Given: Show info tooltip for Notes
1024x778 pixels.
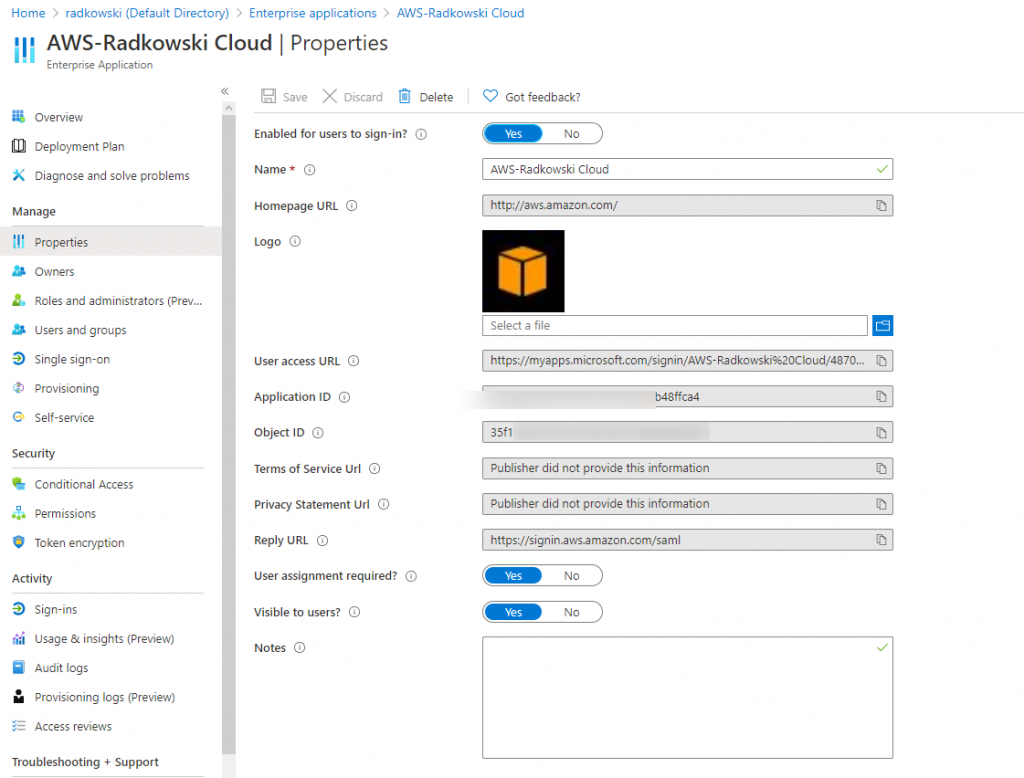Looking at the screenshot, I should [x=299, y=648].
